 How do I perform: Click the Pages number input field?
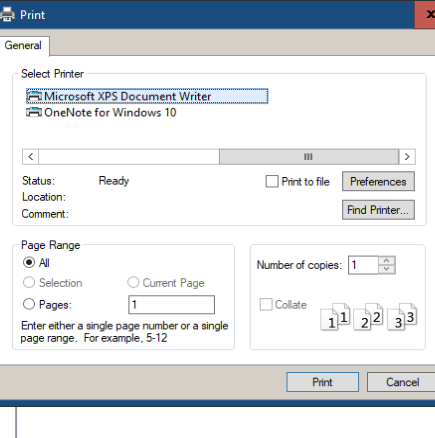[171, 304]
